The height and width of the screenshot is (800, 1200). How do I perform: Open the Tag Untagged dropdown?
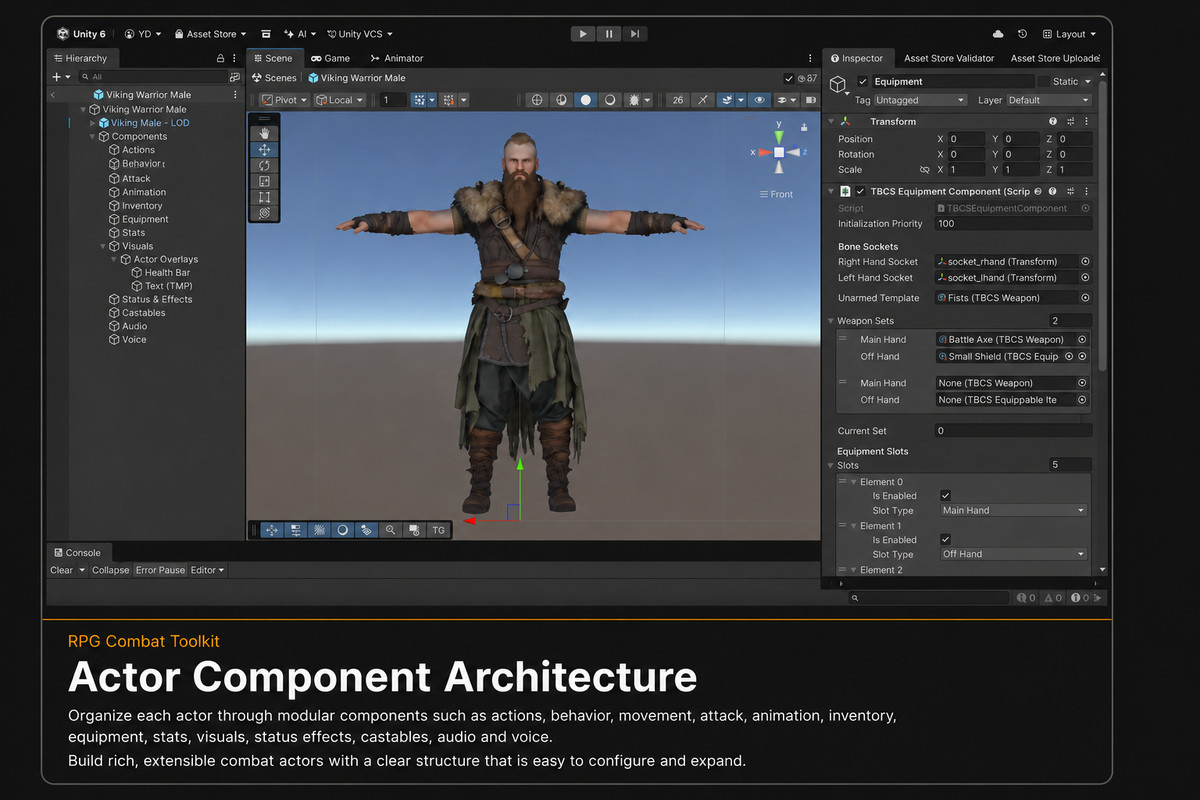coord(921,100)
